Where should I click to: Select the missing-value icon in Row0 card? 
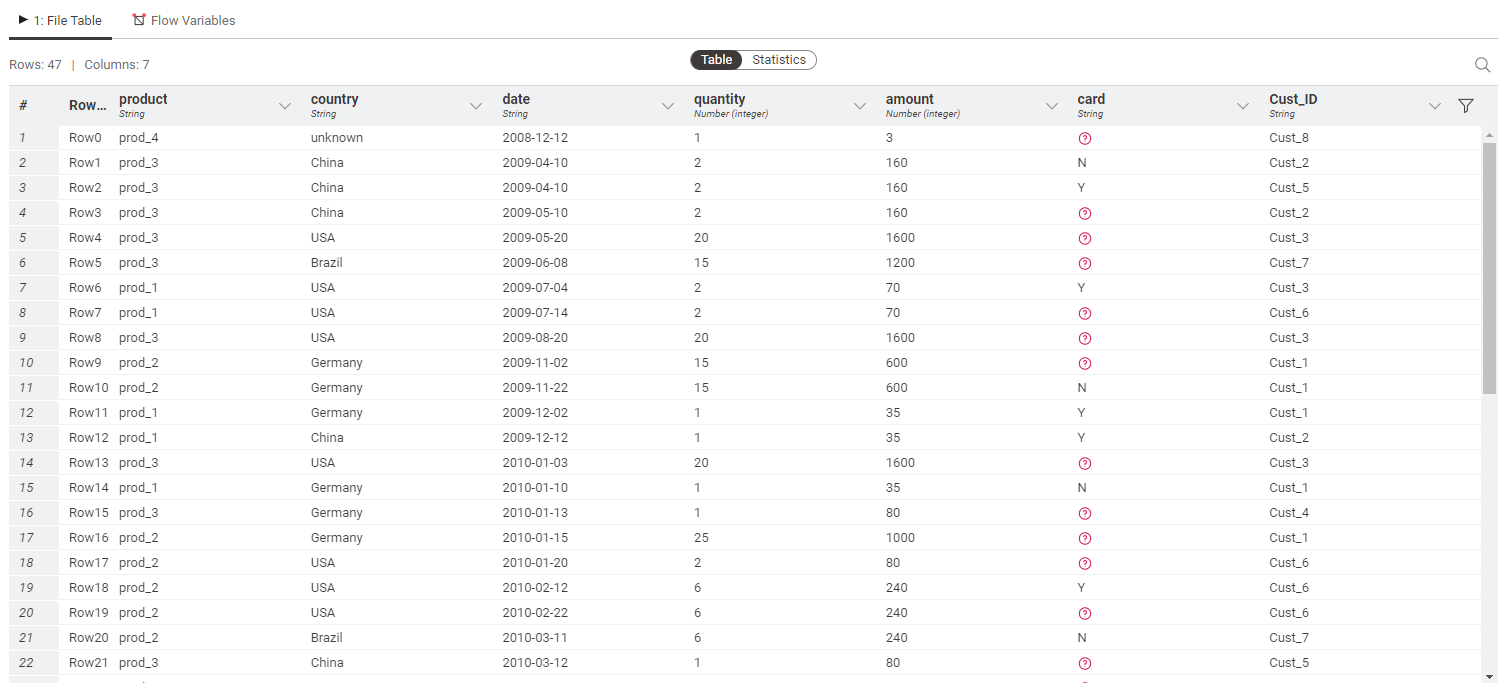pyautogui.click(x=1084, y=138)
